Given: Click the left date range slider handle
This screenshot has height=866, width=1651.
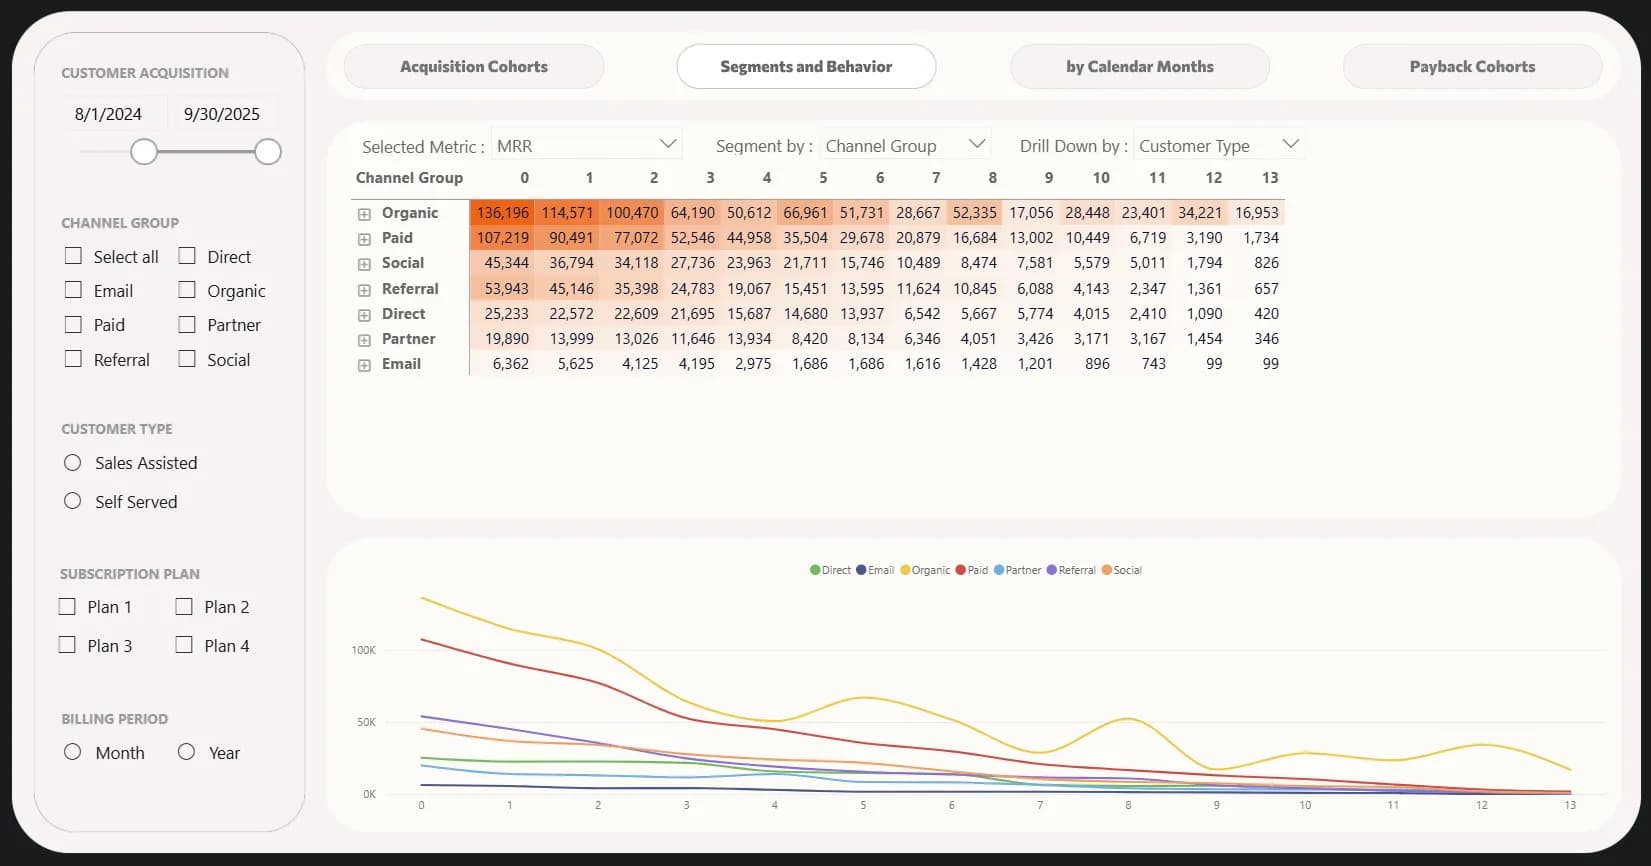Looking at the screenshot, I should (144, 152).
